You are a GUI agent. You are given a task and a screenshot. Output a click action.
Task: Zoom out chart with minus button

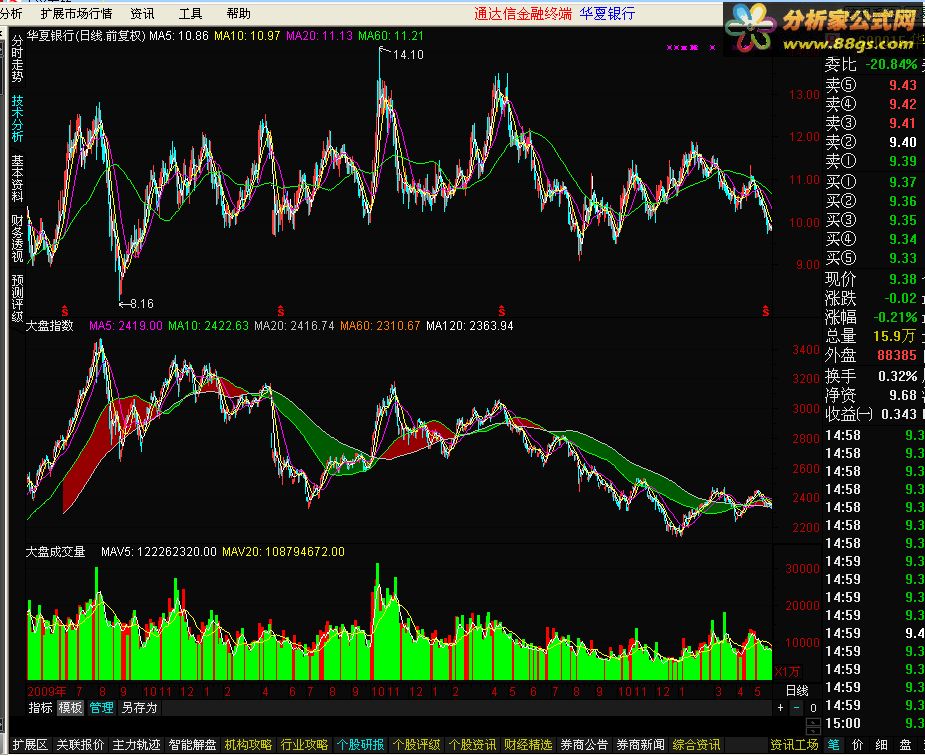click(x=796, y=708)
